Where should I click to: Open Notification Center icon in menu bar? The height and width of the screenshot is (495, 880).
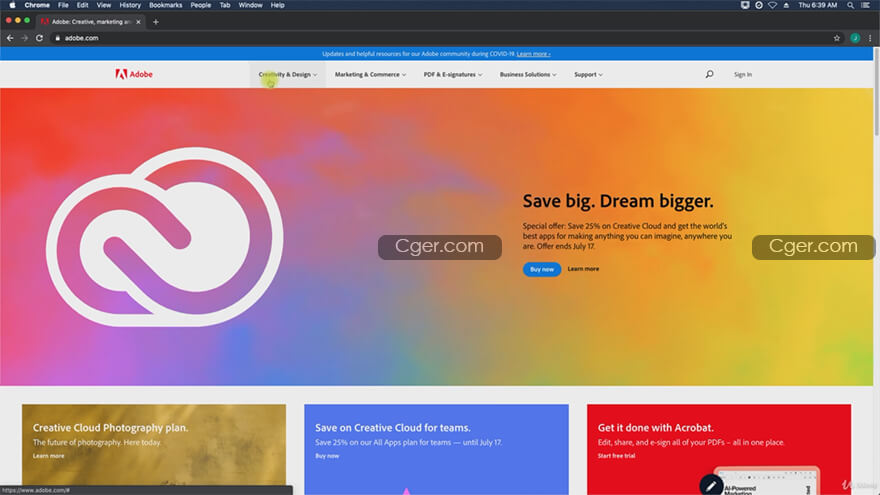(865, 5)
